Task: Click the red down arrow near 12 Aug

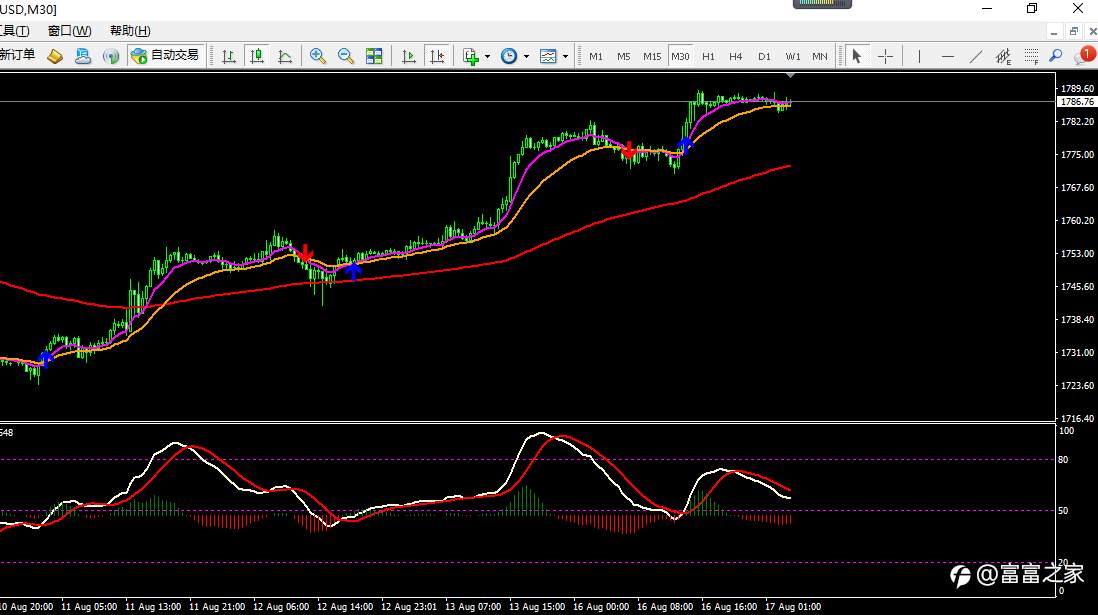Action: 306,252
